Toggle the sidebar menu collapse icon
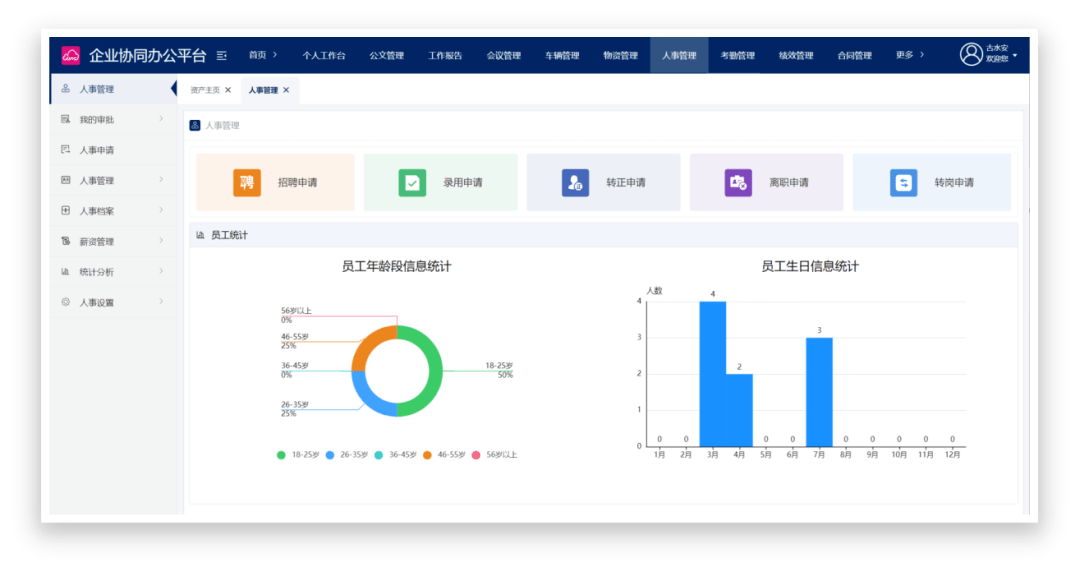Screen dimensions: 1080x572 point(222,55)
